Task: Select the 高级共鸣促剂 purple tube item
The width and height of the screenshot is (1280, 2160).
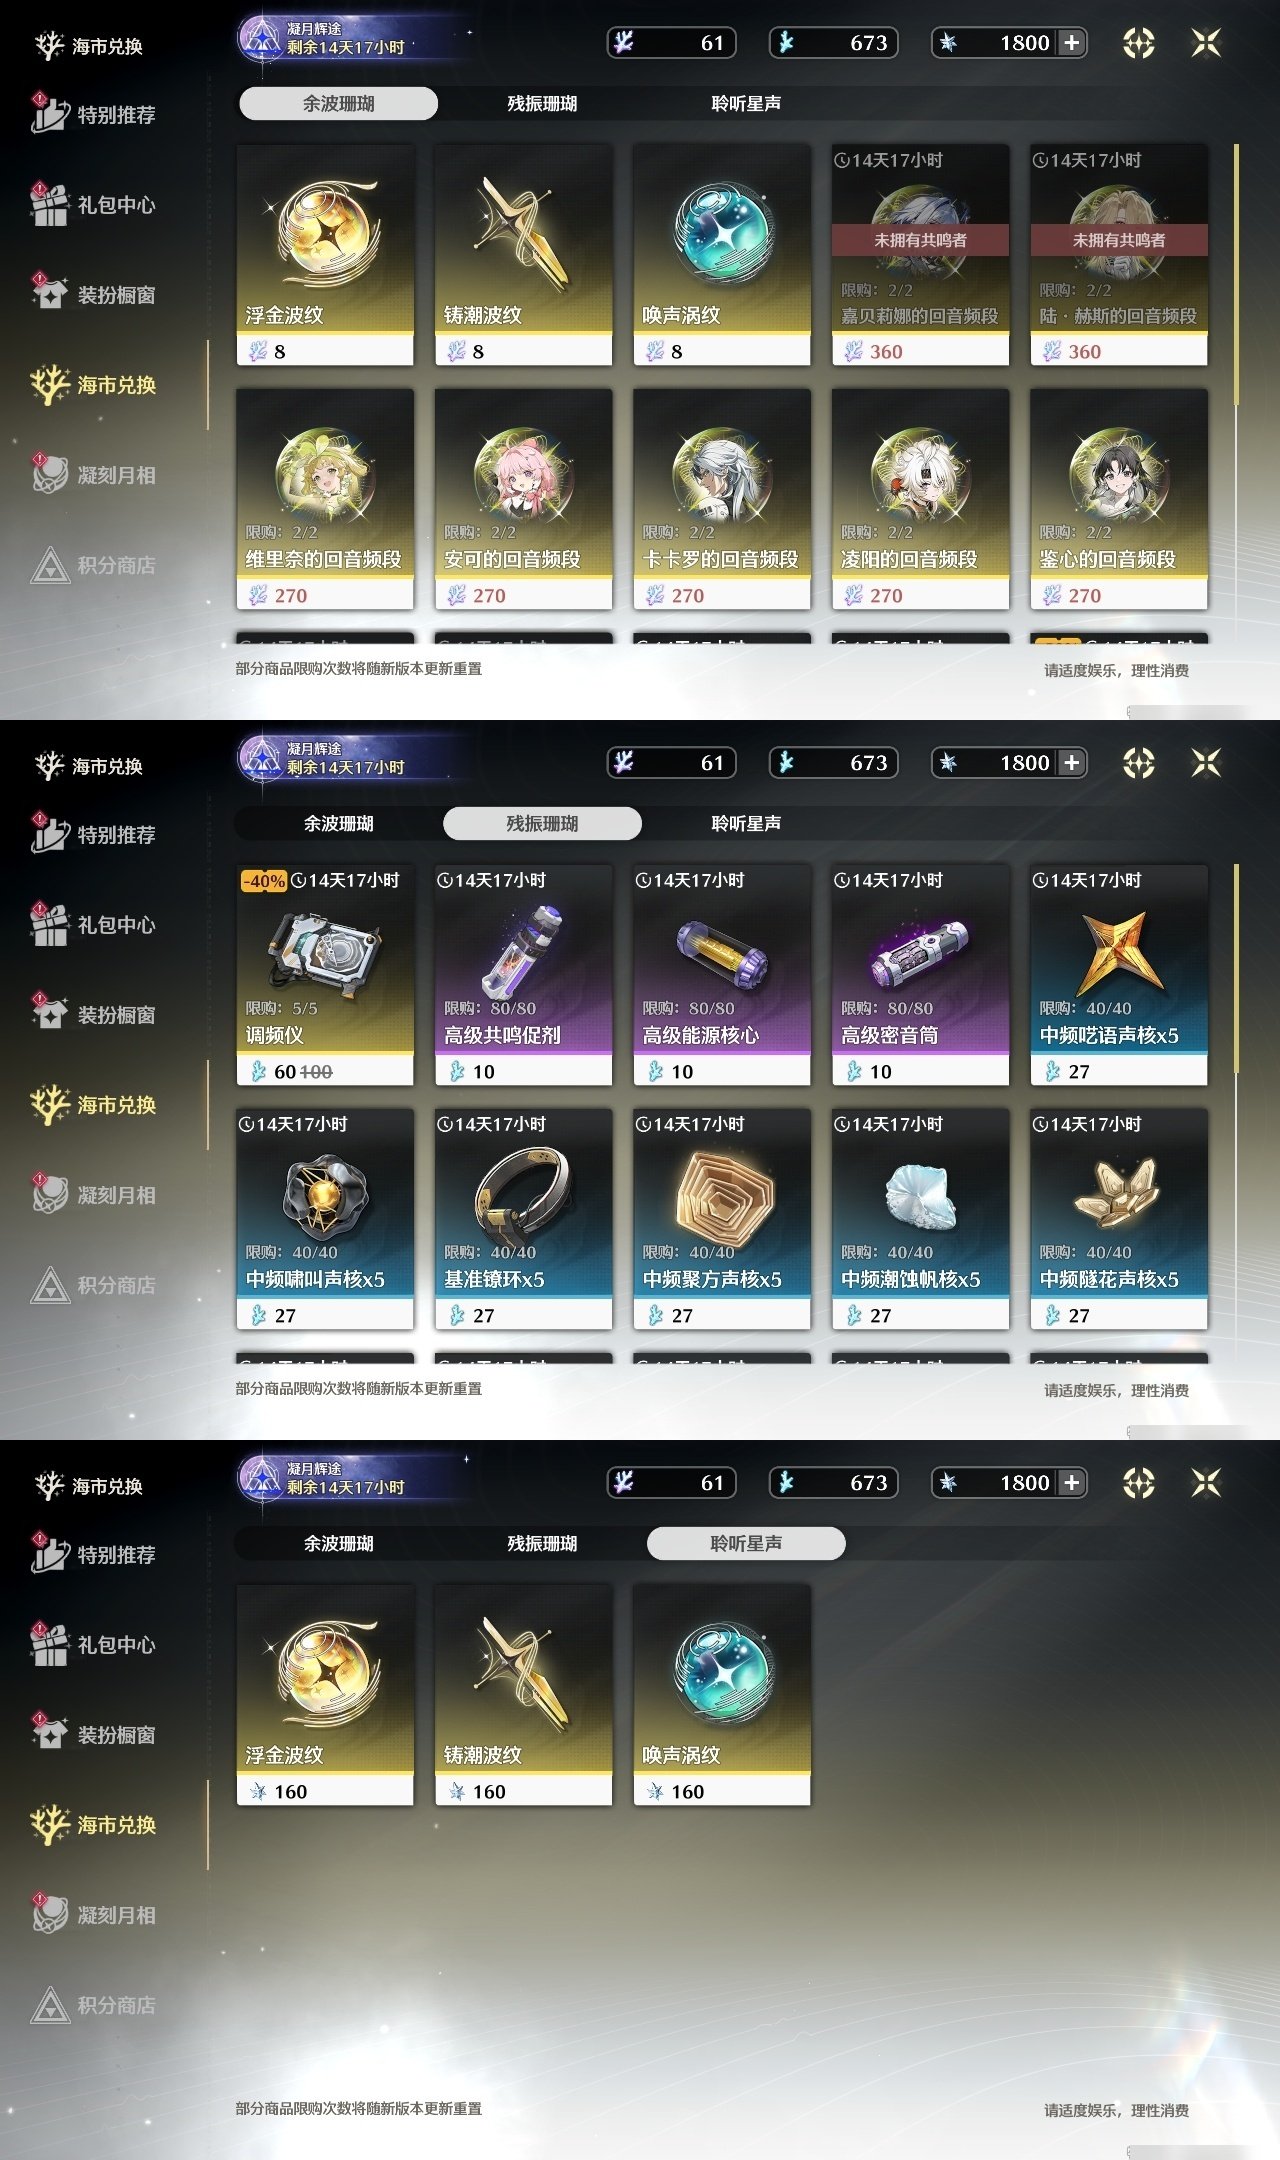Action: point(523,975)
